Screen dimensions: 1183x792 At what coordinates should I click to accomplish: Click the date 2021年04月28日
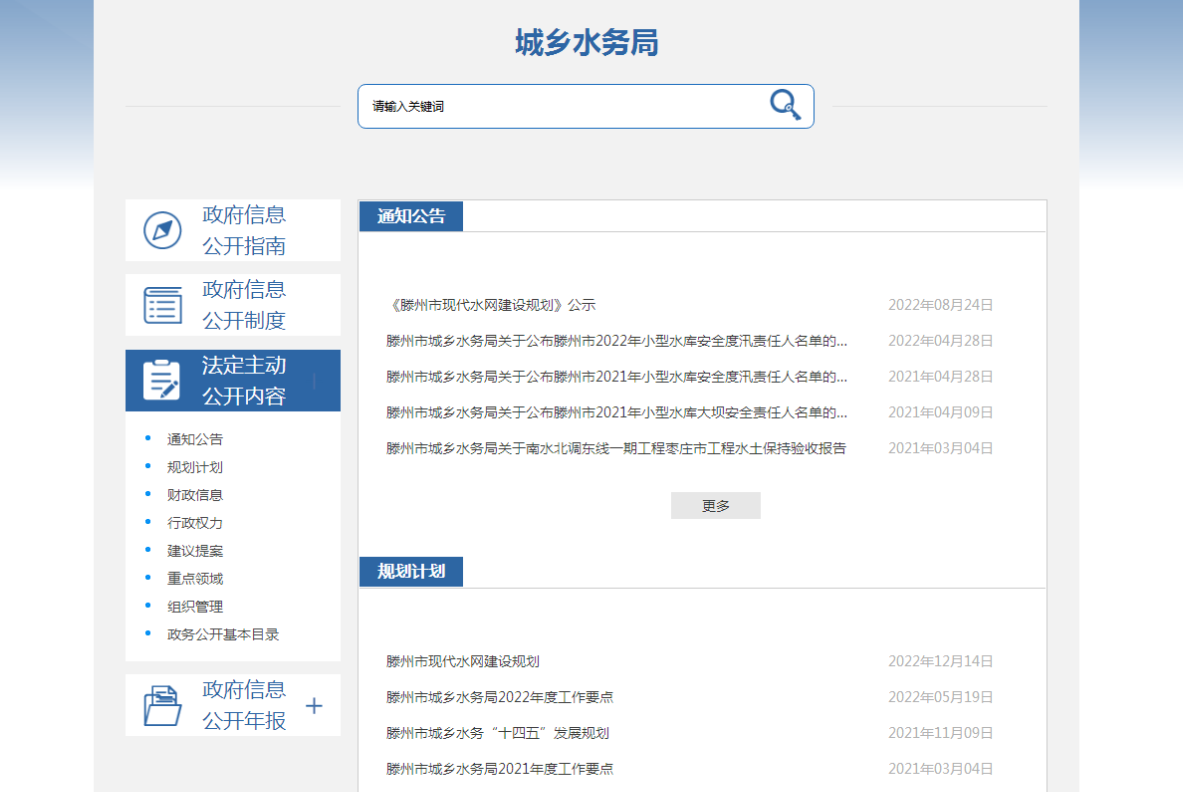pos(940,376)
